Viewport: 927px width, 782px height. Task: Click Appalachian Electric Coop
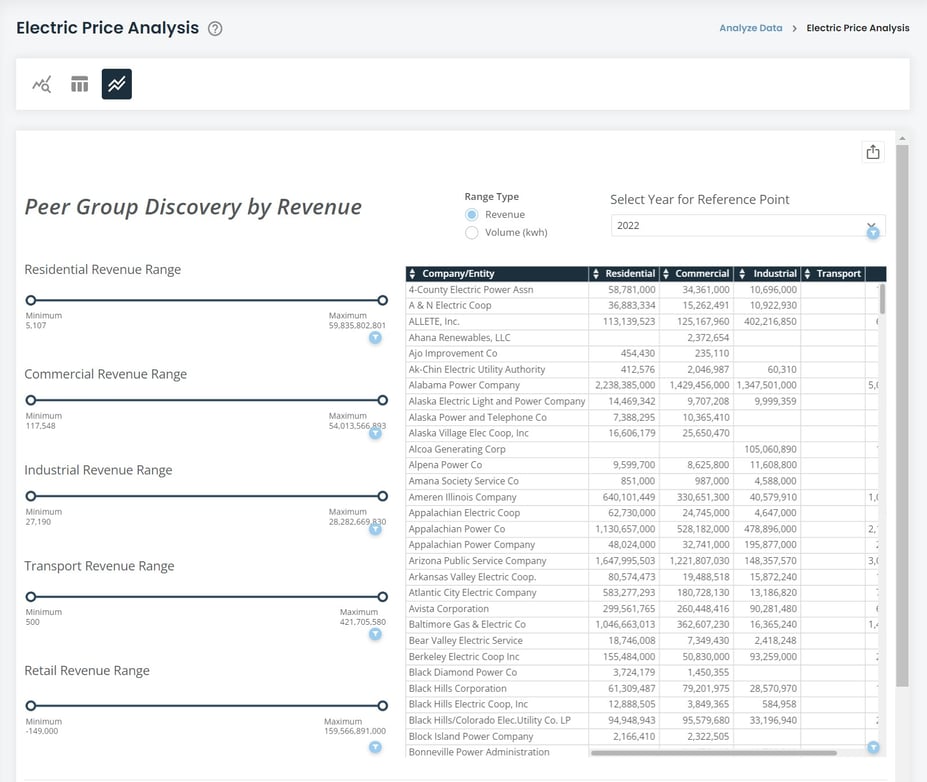(464, 513)
